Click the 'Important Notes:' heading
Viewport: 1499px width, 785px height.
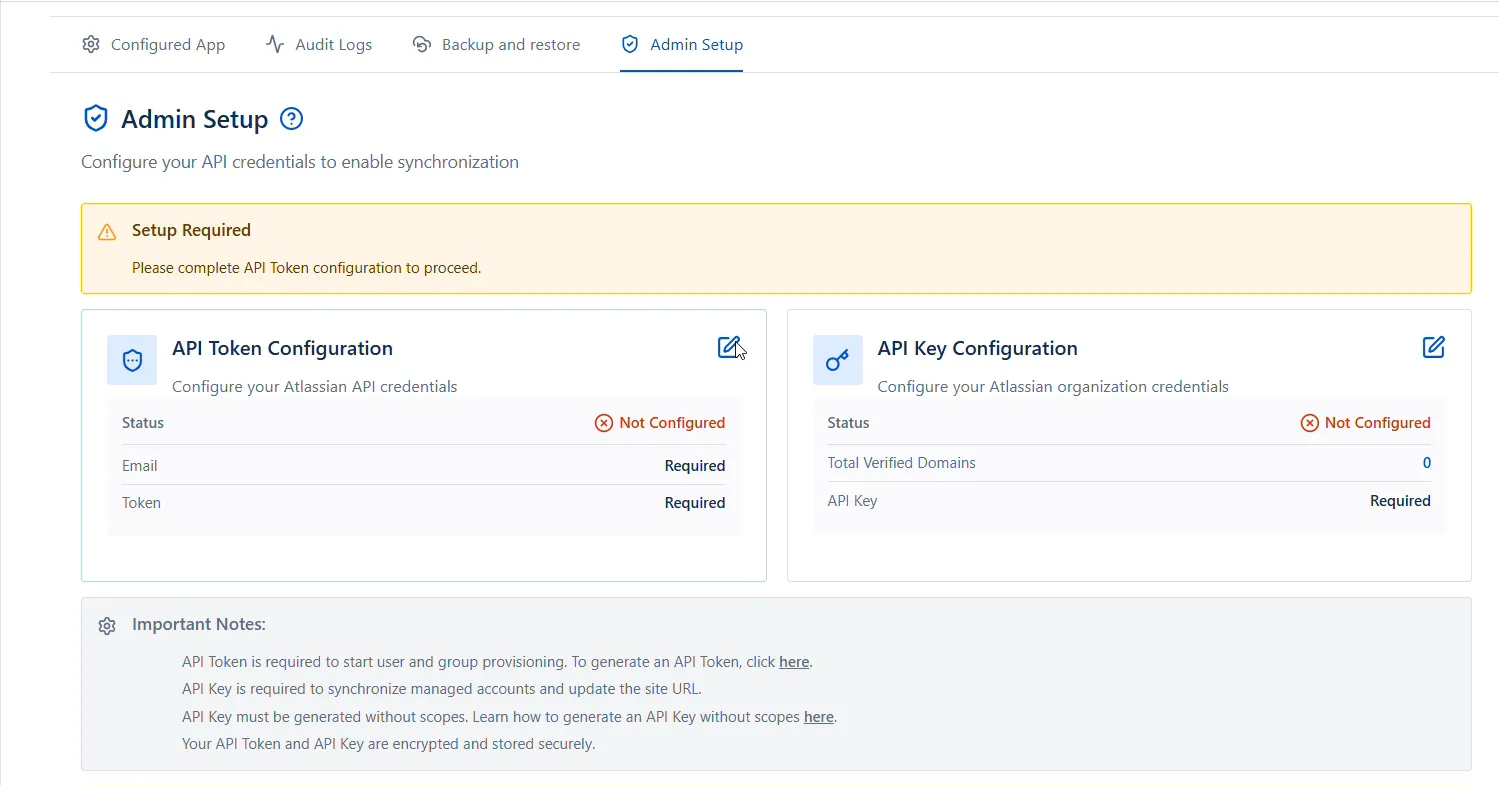coord(199,624)
